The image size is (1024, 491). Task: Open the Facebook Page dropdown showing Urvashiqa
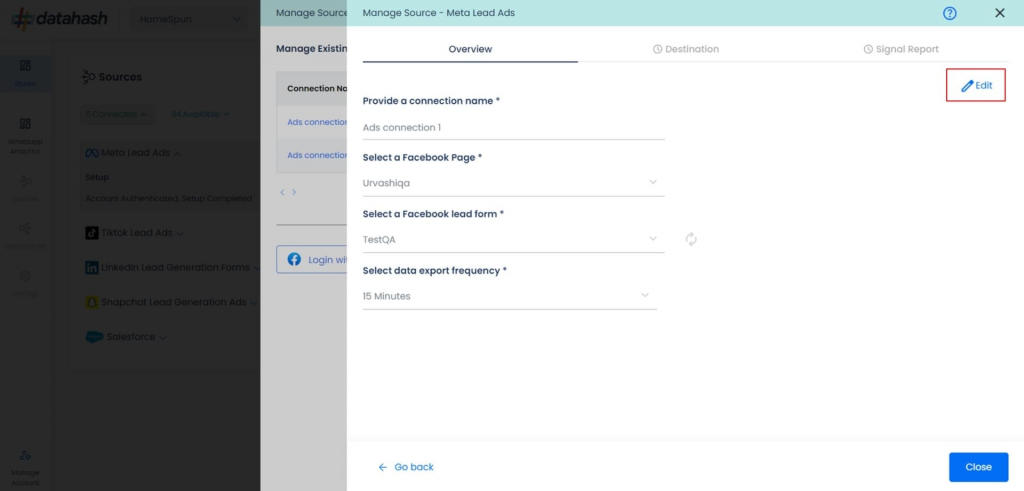513,183
